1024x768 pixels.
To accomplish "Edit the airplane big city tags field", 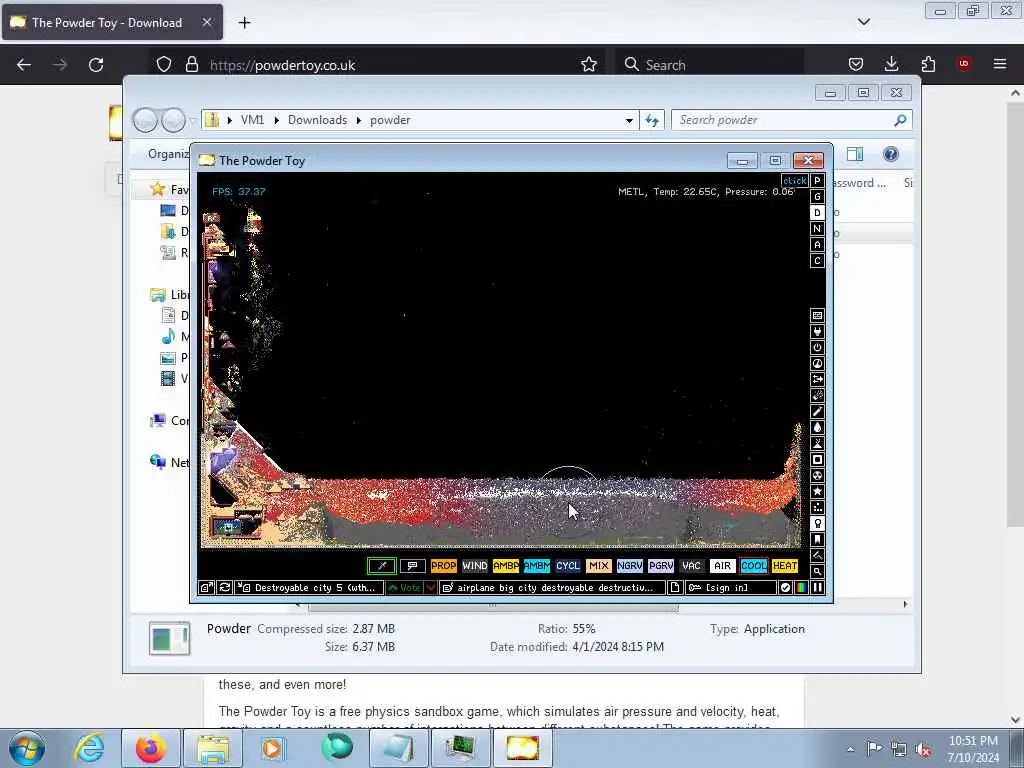I will (552, 588).
